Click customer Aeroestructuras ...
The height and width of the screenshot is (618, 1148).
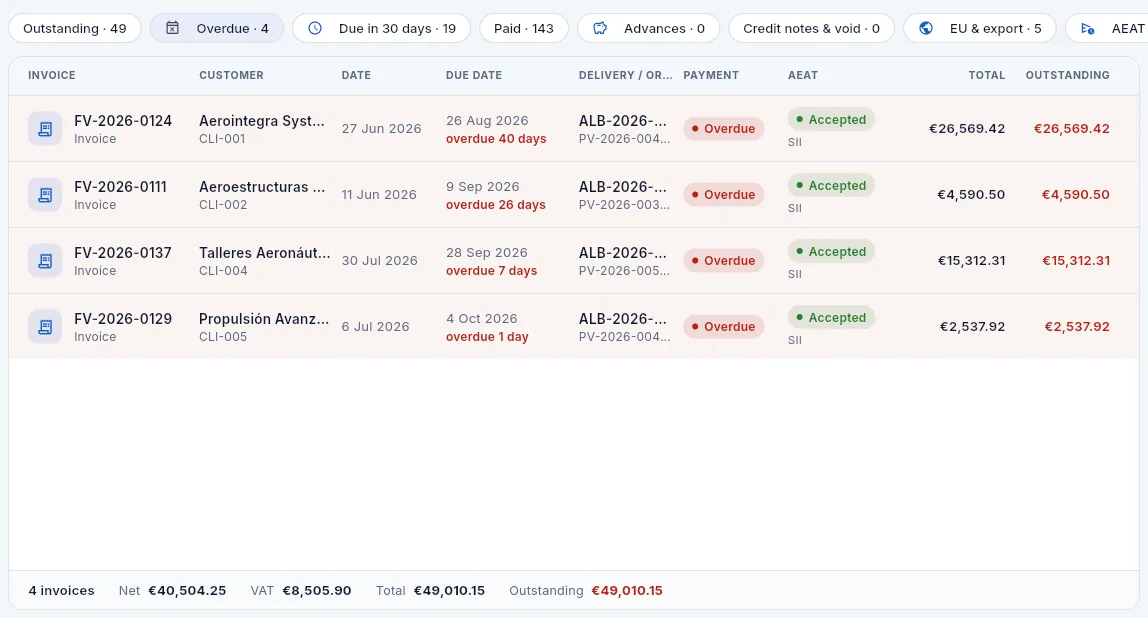point(262,187)
